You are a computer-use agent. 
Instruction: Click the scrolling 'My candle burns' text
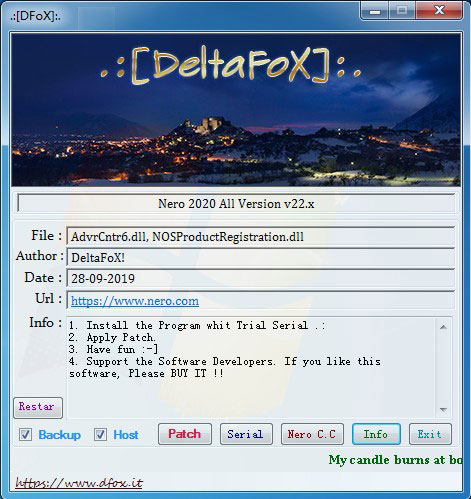[395, 460]
